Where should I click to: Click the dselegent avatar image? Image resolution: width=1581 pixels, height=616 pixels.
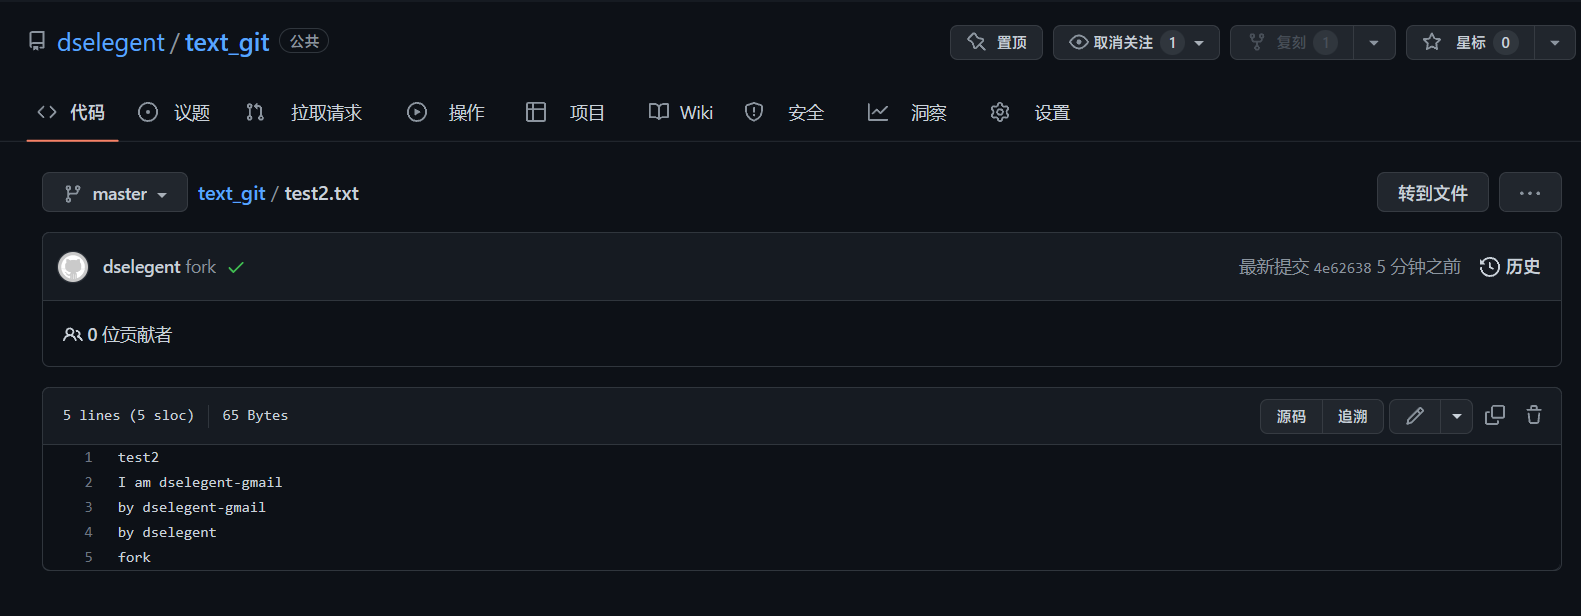coord(73,267)
